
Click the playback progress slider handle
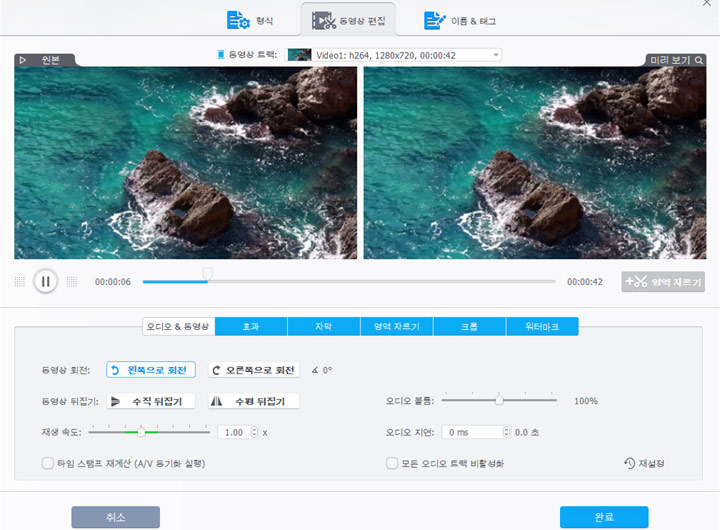point(208,274)
